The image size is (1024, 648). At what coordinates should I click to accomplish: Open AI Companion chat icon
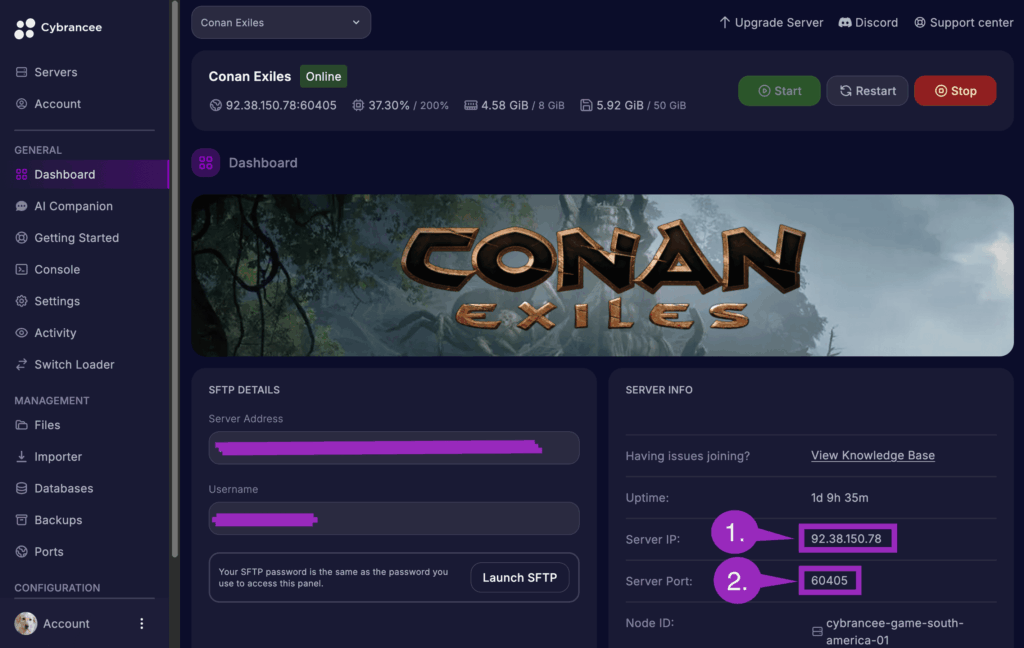(22, 206)
